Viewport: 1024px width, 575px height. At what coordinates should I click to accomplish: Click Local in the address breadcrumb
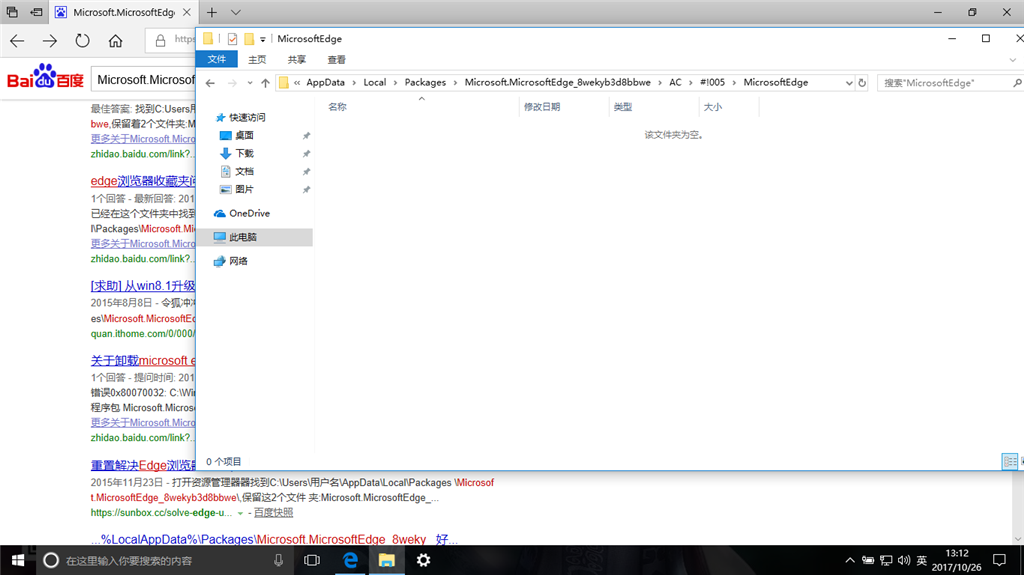coord(375,82)
